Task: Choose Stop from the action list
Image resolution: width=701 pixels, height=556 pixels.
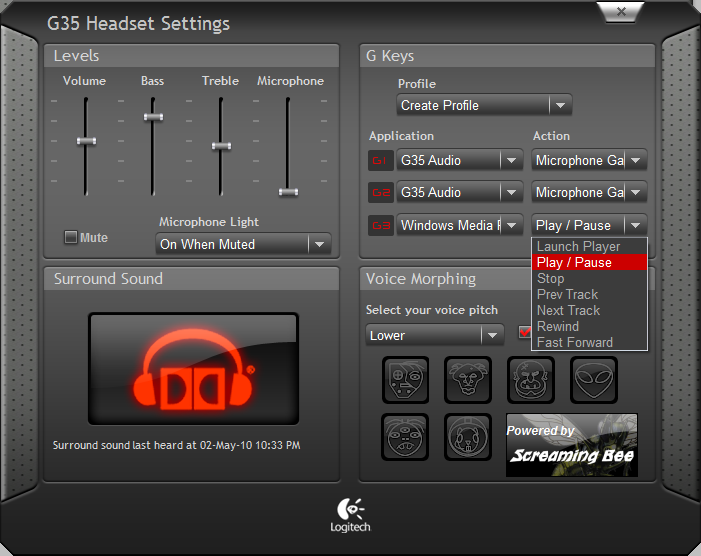Action: click(589, 278)
